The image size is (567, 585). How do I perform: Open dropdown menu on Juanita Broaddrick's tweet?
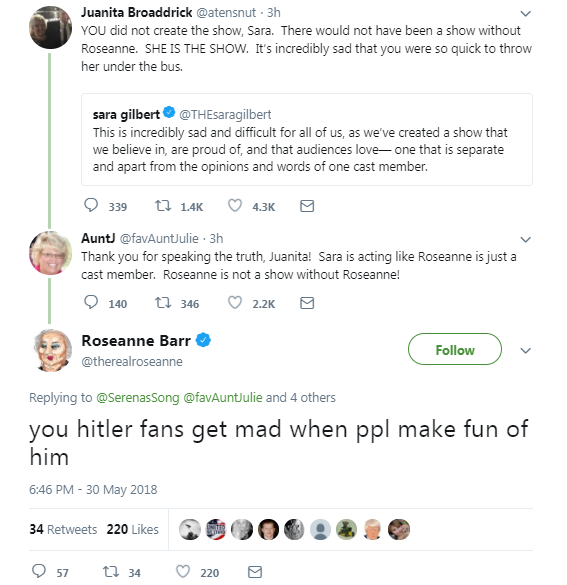coord(525,14)
